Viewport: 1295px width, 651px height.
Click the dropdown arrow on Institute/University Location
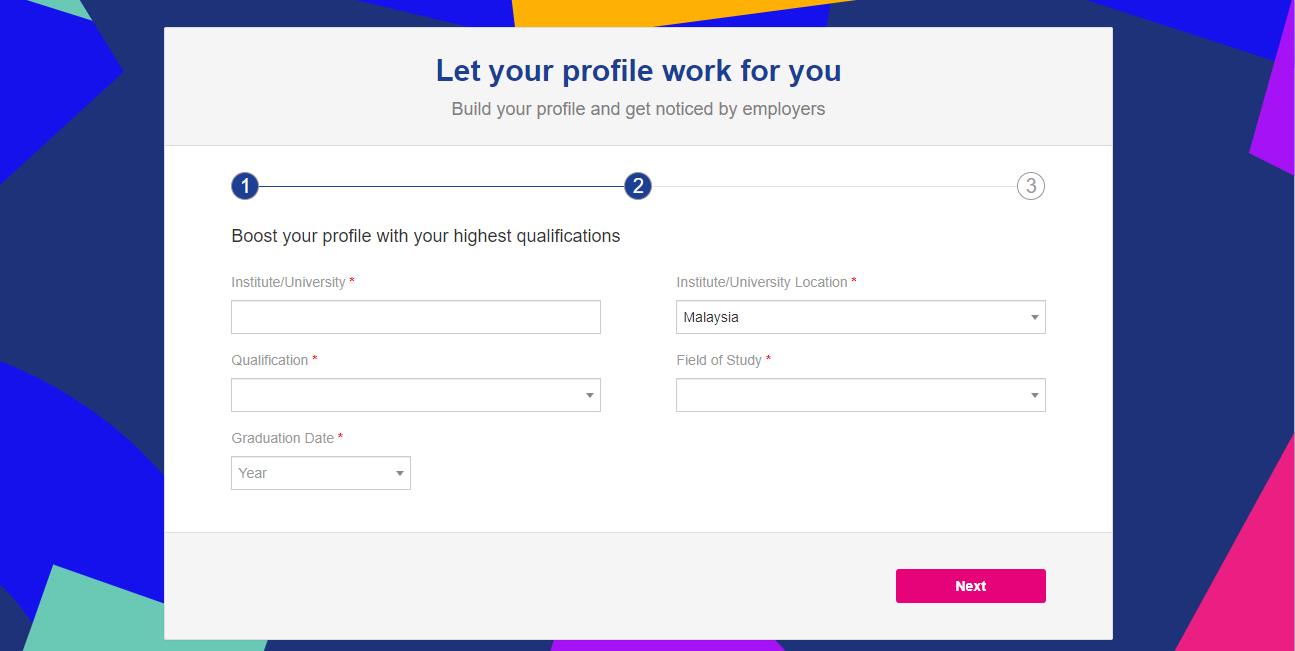[x=1034, y=317]
